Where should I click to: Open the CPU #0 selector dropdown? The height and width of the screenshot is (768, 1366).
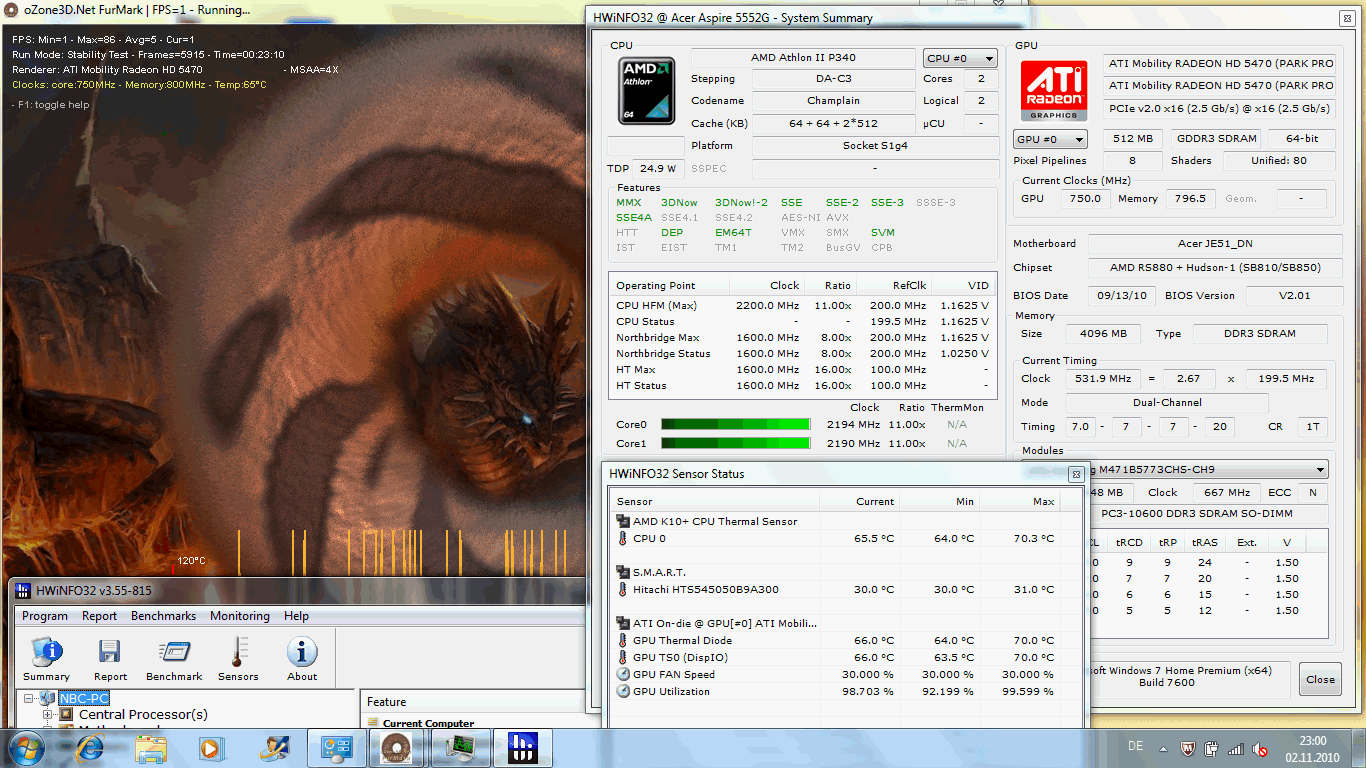(x=959, y=59)
